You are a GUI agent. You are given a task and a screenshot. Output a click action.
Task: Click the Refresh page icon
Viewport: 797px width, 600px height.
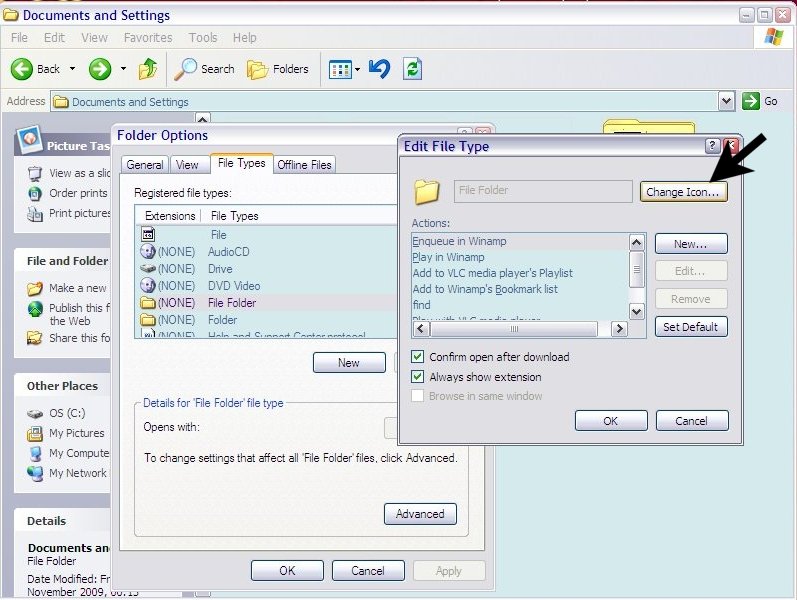pos(412,69)
